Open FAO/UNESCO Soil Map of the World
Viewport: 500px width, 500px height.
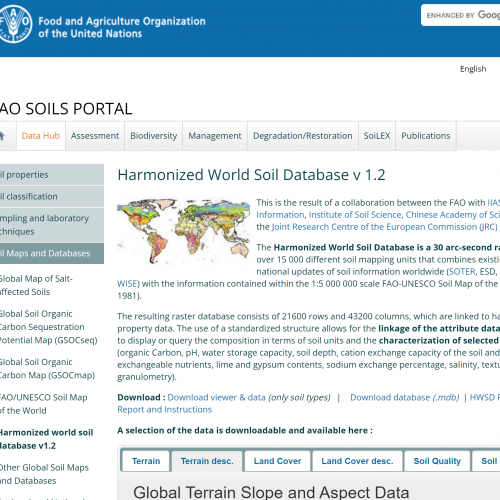(x=43, y=404)
